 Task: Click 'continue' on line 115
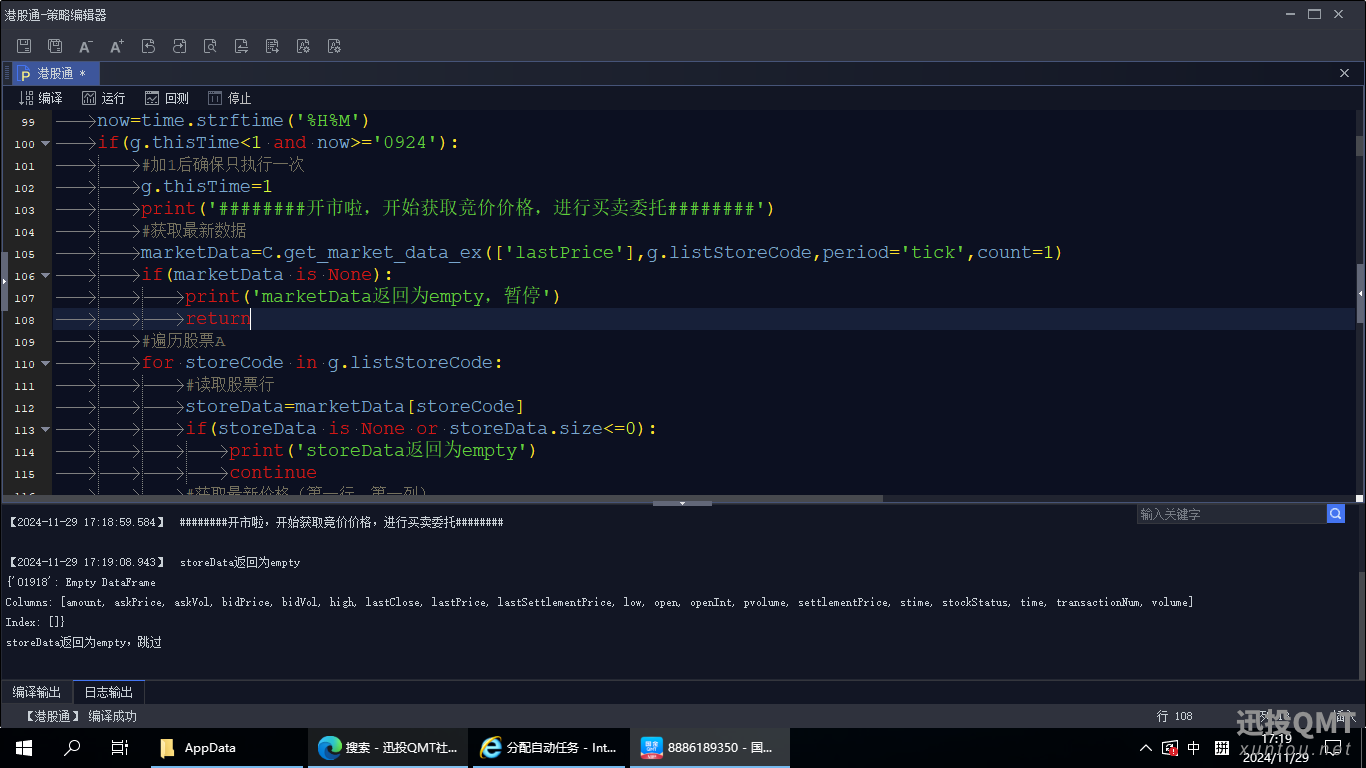273,473
